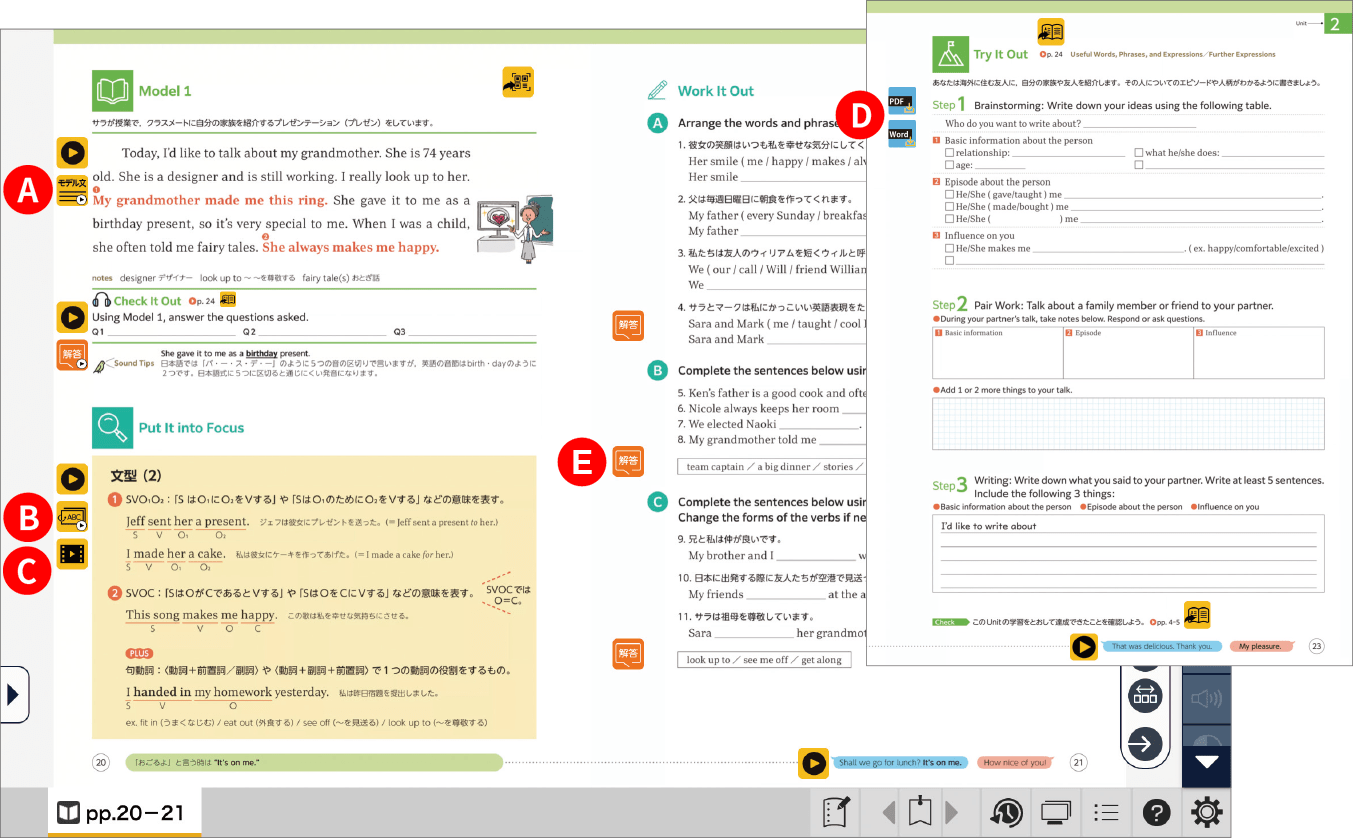Show the 解答 answers for Check It Out
This screenshot has width=1353, height=839.
point(72,355)
